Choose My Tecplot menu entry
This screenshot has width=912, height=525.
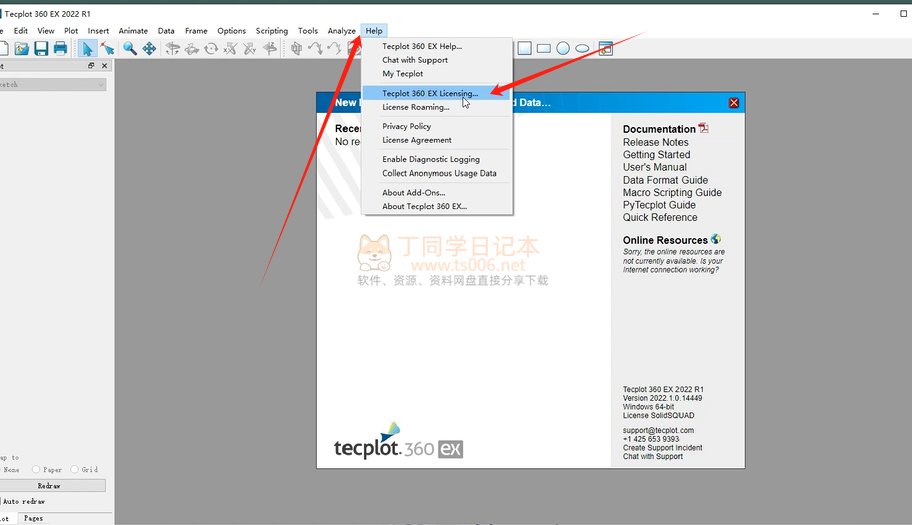click(x=437, y=74)
